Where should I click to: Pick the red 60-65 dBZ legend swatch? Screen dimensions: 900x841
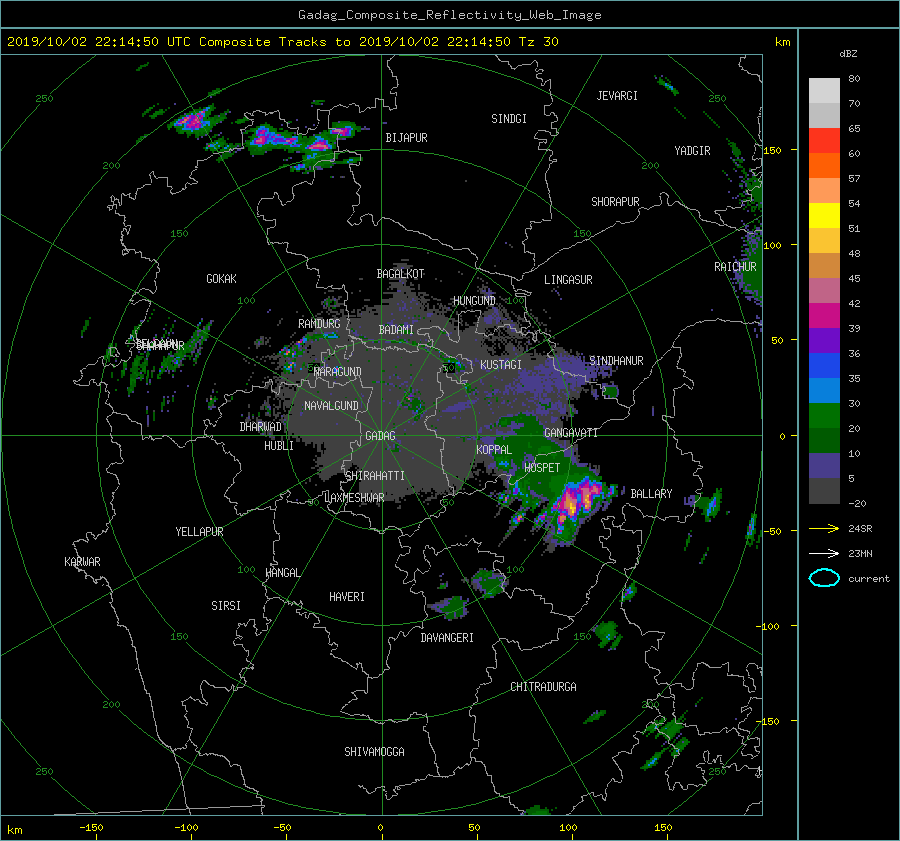(x=824, y=141)
